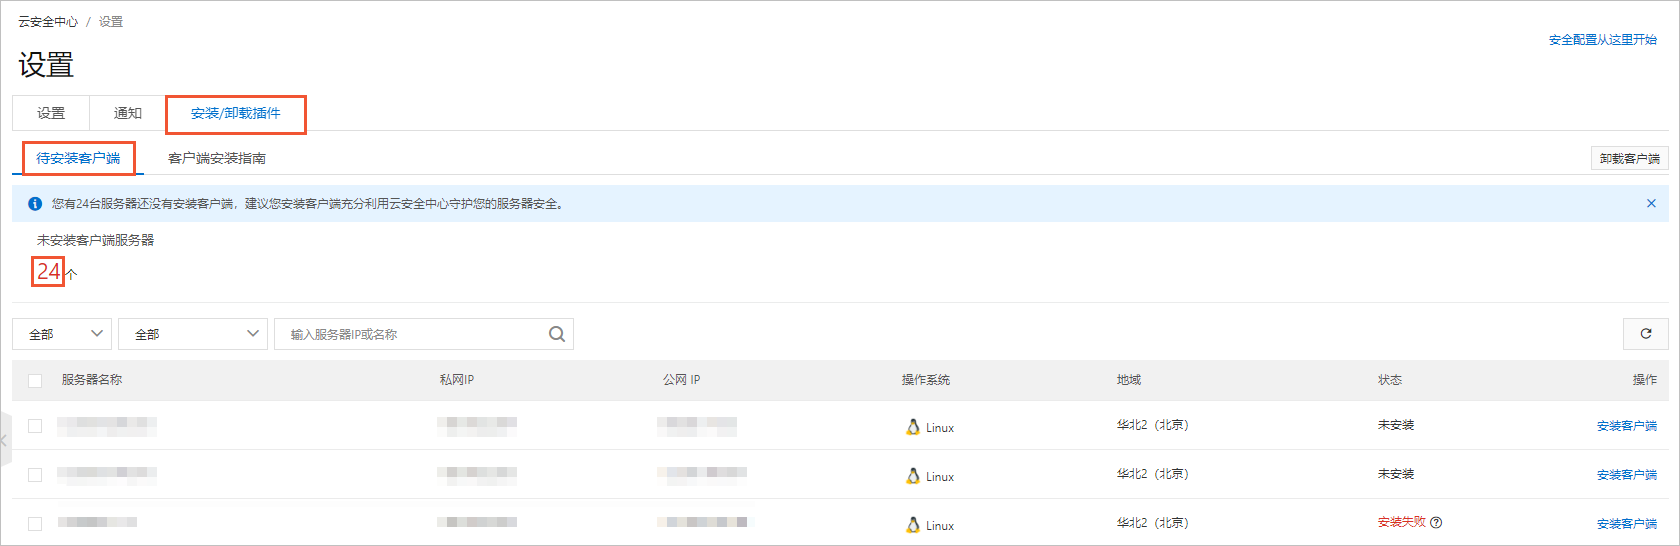The width and height of the screenshot is (1680, 546).
Task: Click the Linux penguin icon in second row
Action: click(x=913, y=476)
